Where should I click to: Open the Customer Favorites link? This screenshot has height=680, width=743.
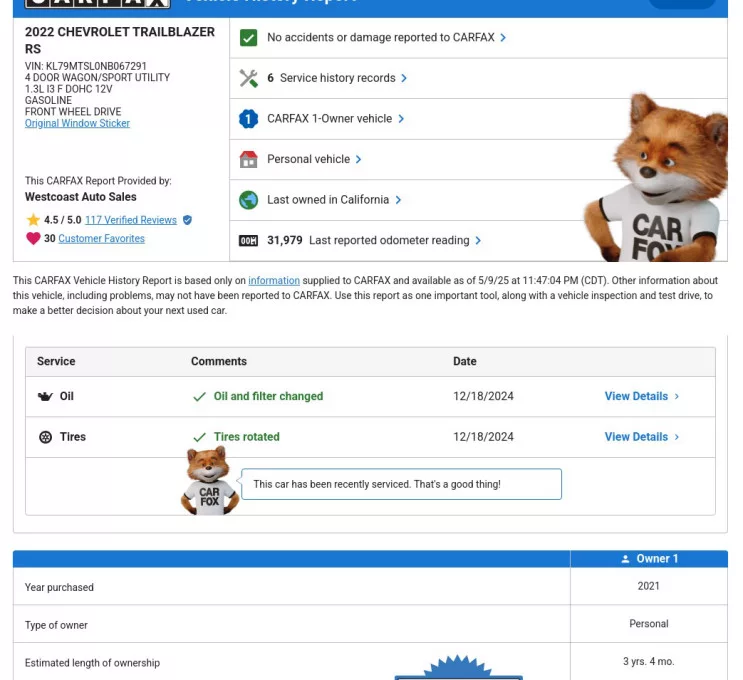pyautogui.click(x=101, y=239)
